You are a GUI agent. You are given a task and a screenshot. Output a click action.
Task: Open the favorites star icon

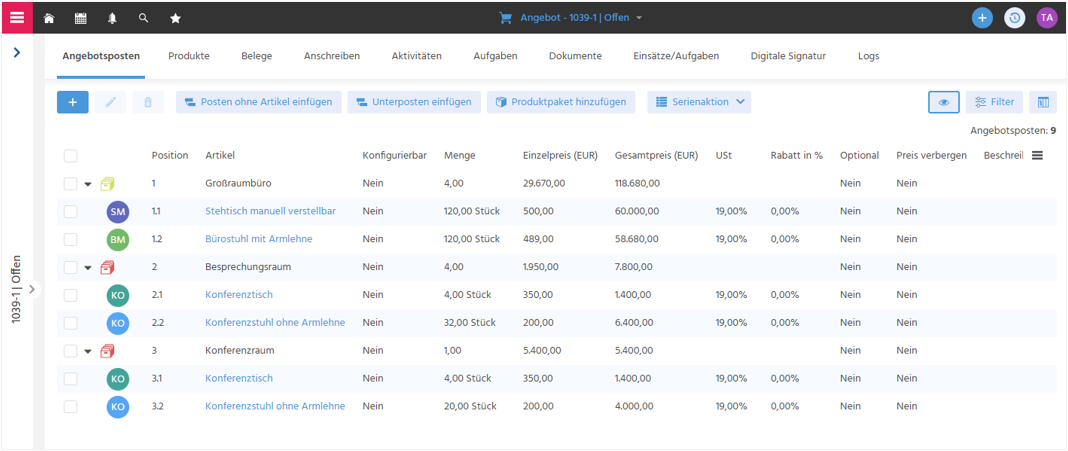175,18
